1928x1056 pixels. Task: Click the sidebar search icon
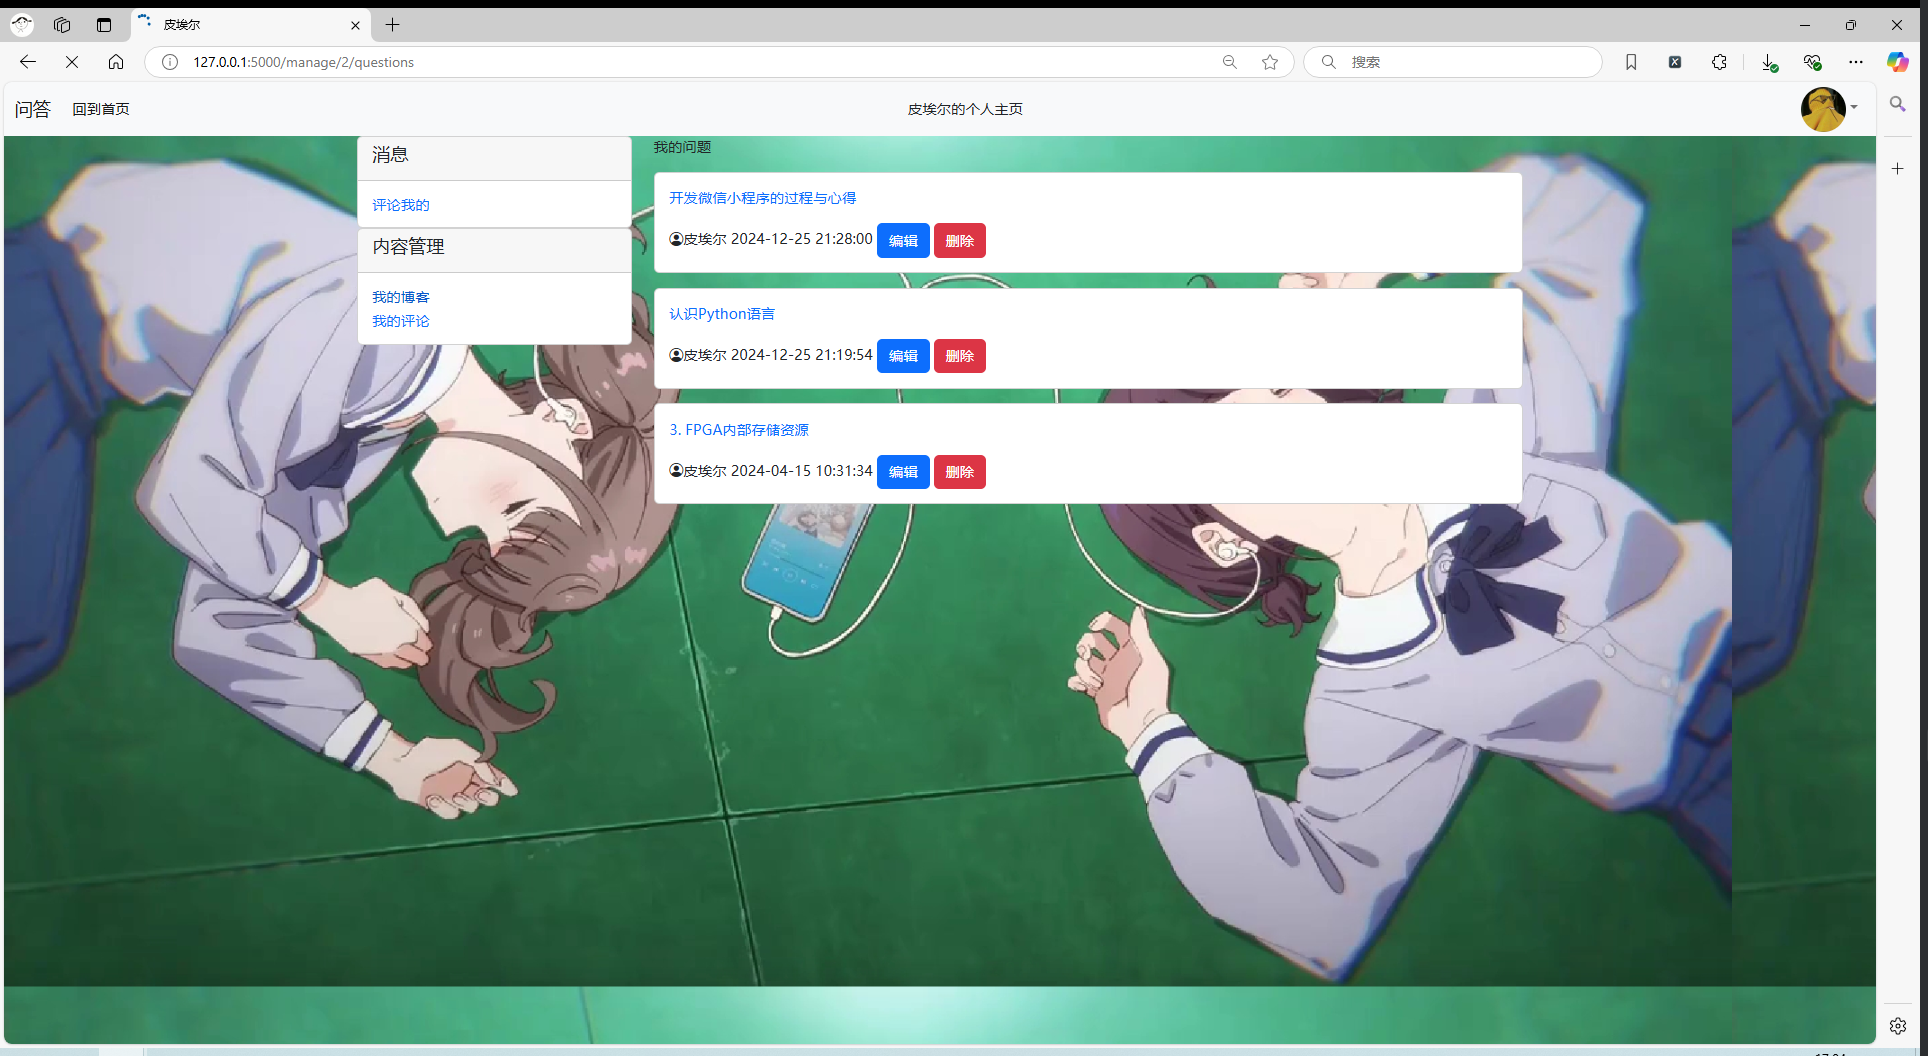(1897, 104)
